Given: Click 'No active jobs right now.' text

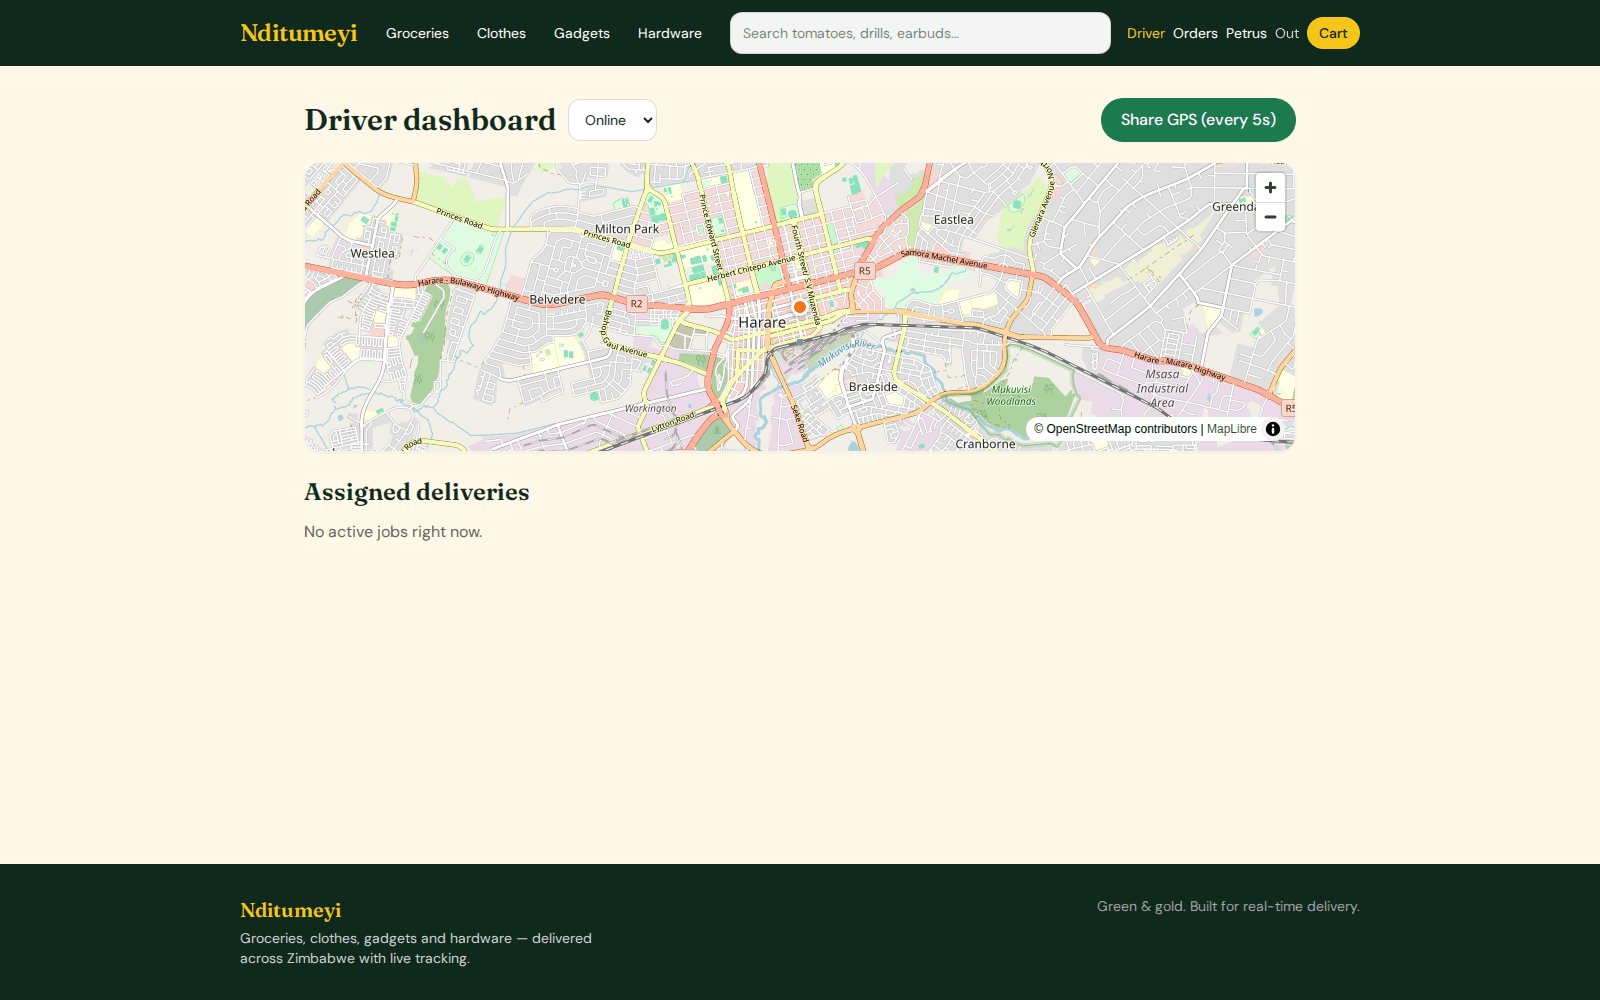Looking at the screenshot, I should click(x=393, y=532).
